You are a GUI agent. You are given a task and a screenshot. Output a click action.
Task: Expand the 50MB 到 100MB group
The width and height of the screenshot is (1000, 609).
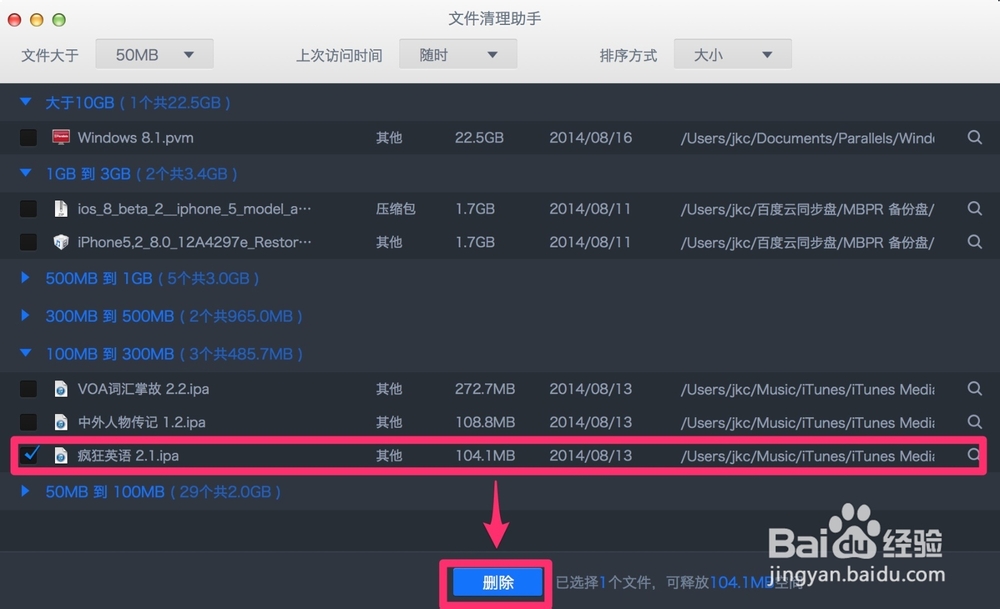click(25, 491)
